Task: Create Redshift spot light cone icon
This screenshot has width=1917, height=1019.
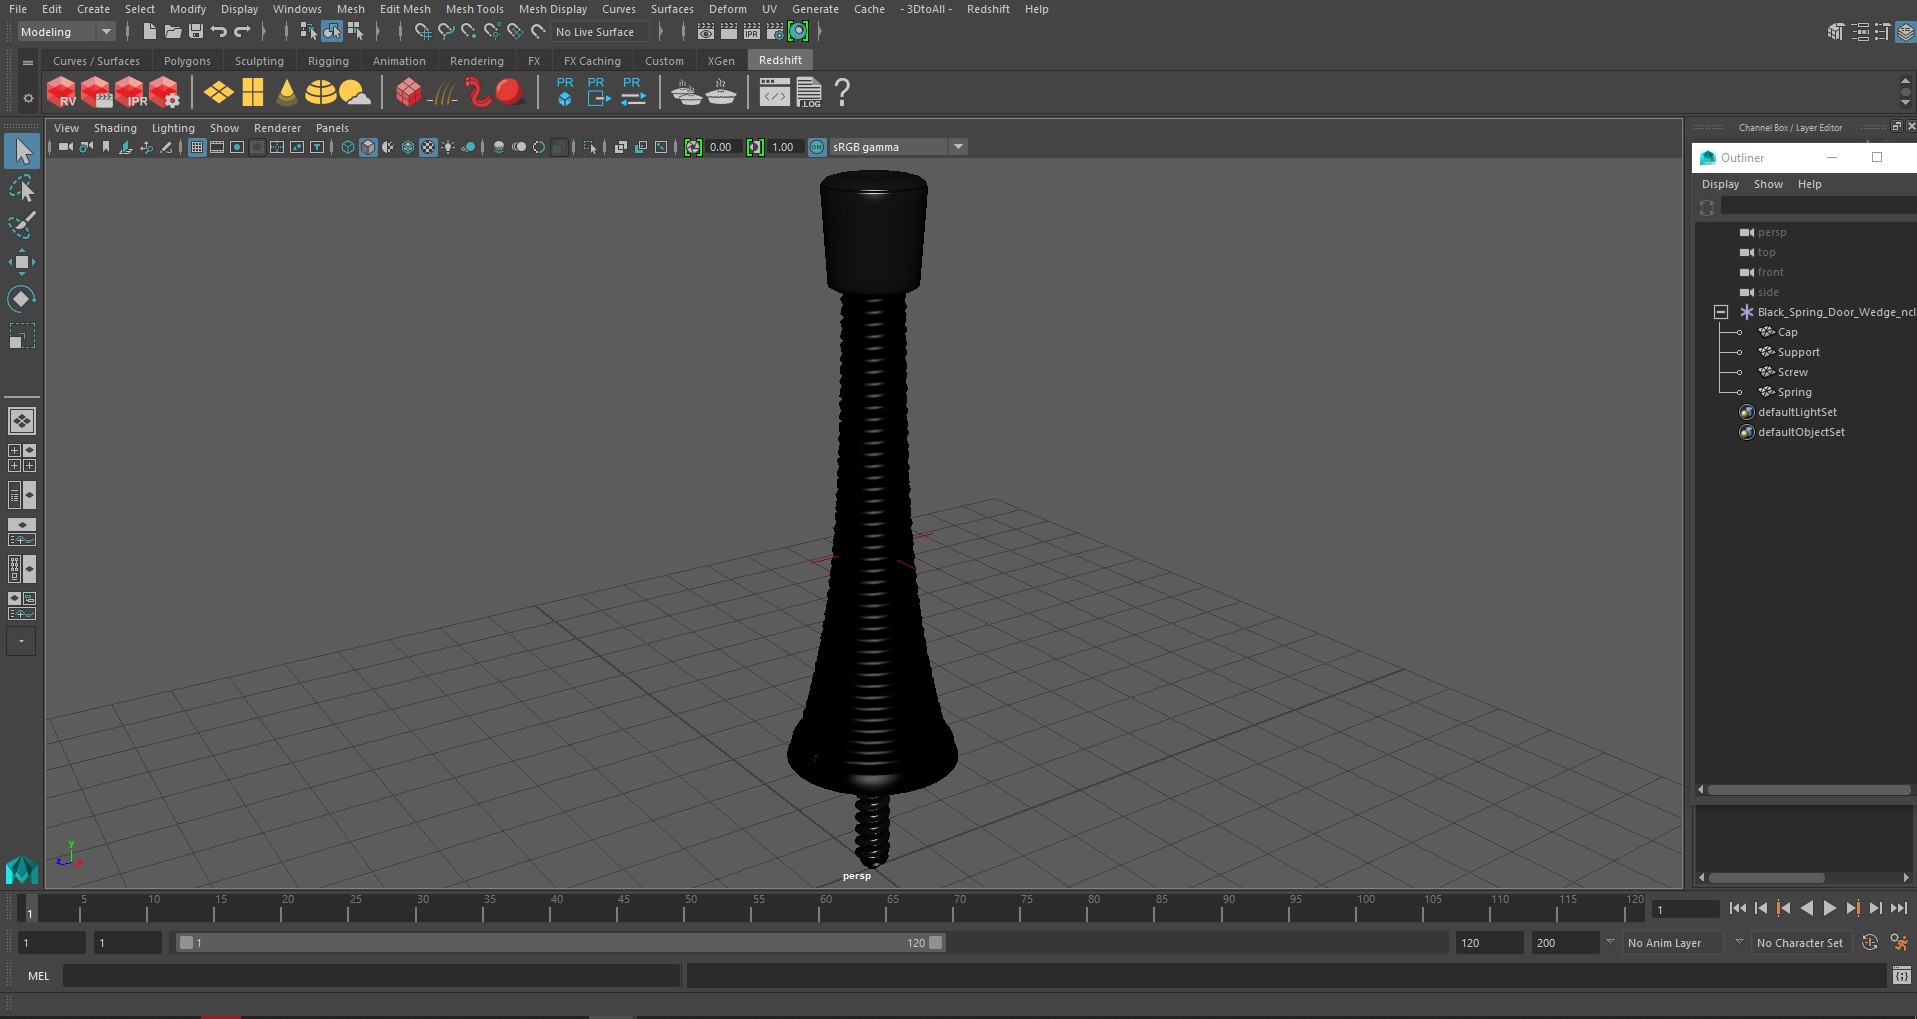Action: (x=287, y=93)
